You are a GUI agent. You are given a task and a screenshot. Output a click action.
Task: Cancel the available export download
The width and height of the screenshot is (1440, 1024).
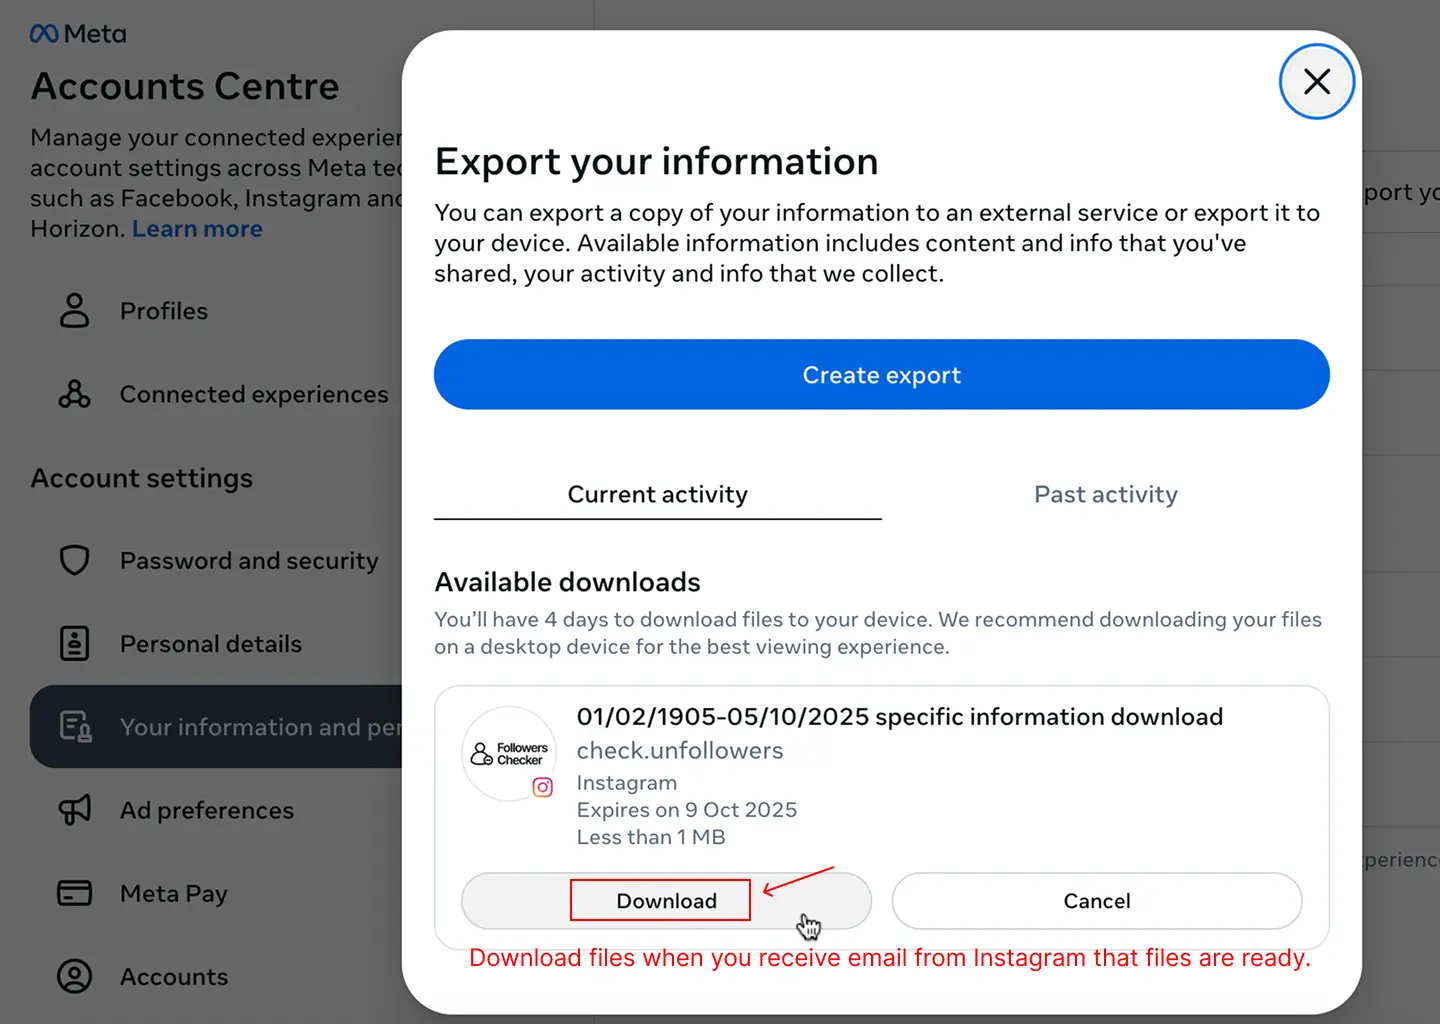[1096, 901]
